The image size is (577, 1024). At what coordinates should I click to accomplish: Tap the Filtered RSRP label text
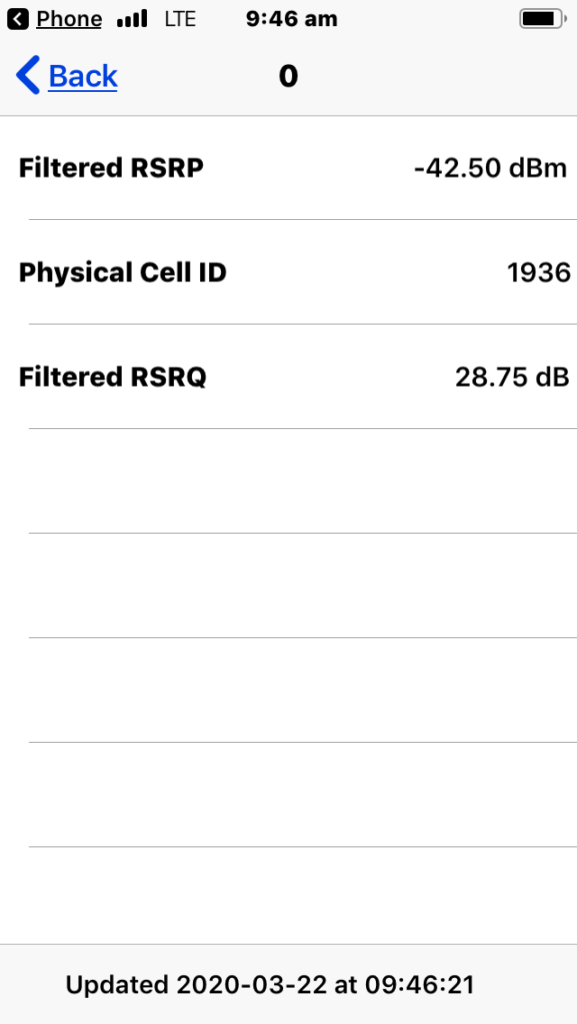click(x=110, y=167)
